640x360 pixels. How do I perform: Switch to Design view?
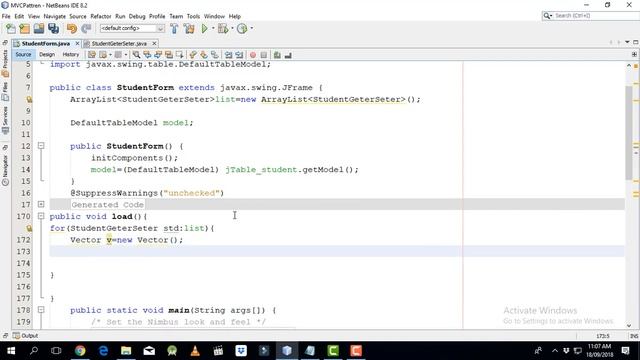point(47,54)
